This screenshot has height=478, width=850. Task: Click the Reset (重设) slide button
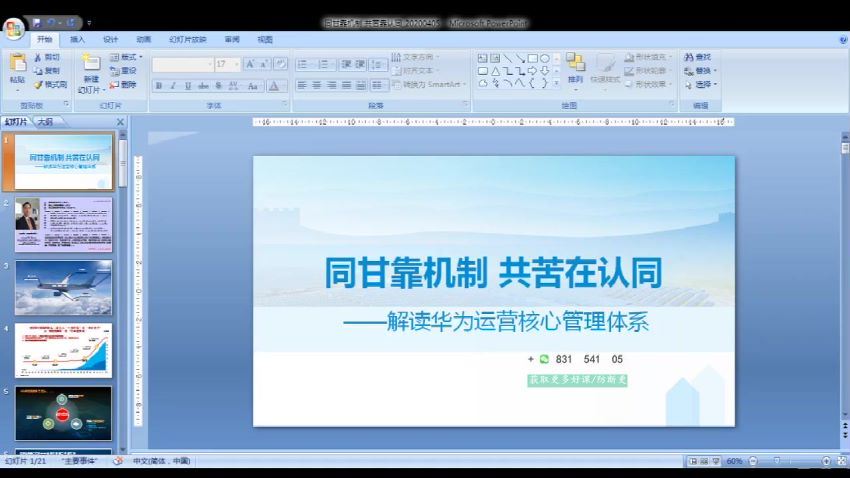tap(123, 70)
